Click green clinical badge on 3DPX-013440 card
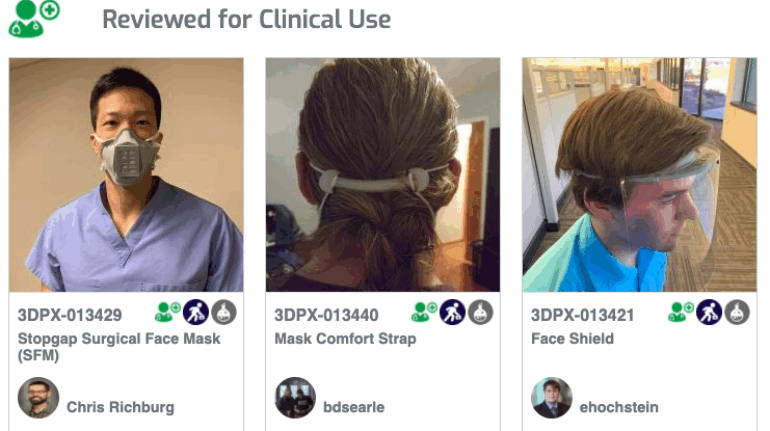The image size is (770, 431). 424,312
